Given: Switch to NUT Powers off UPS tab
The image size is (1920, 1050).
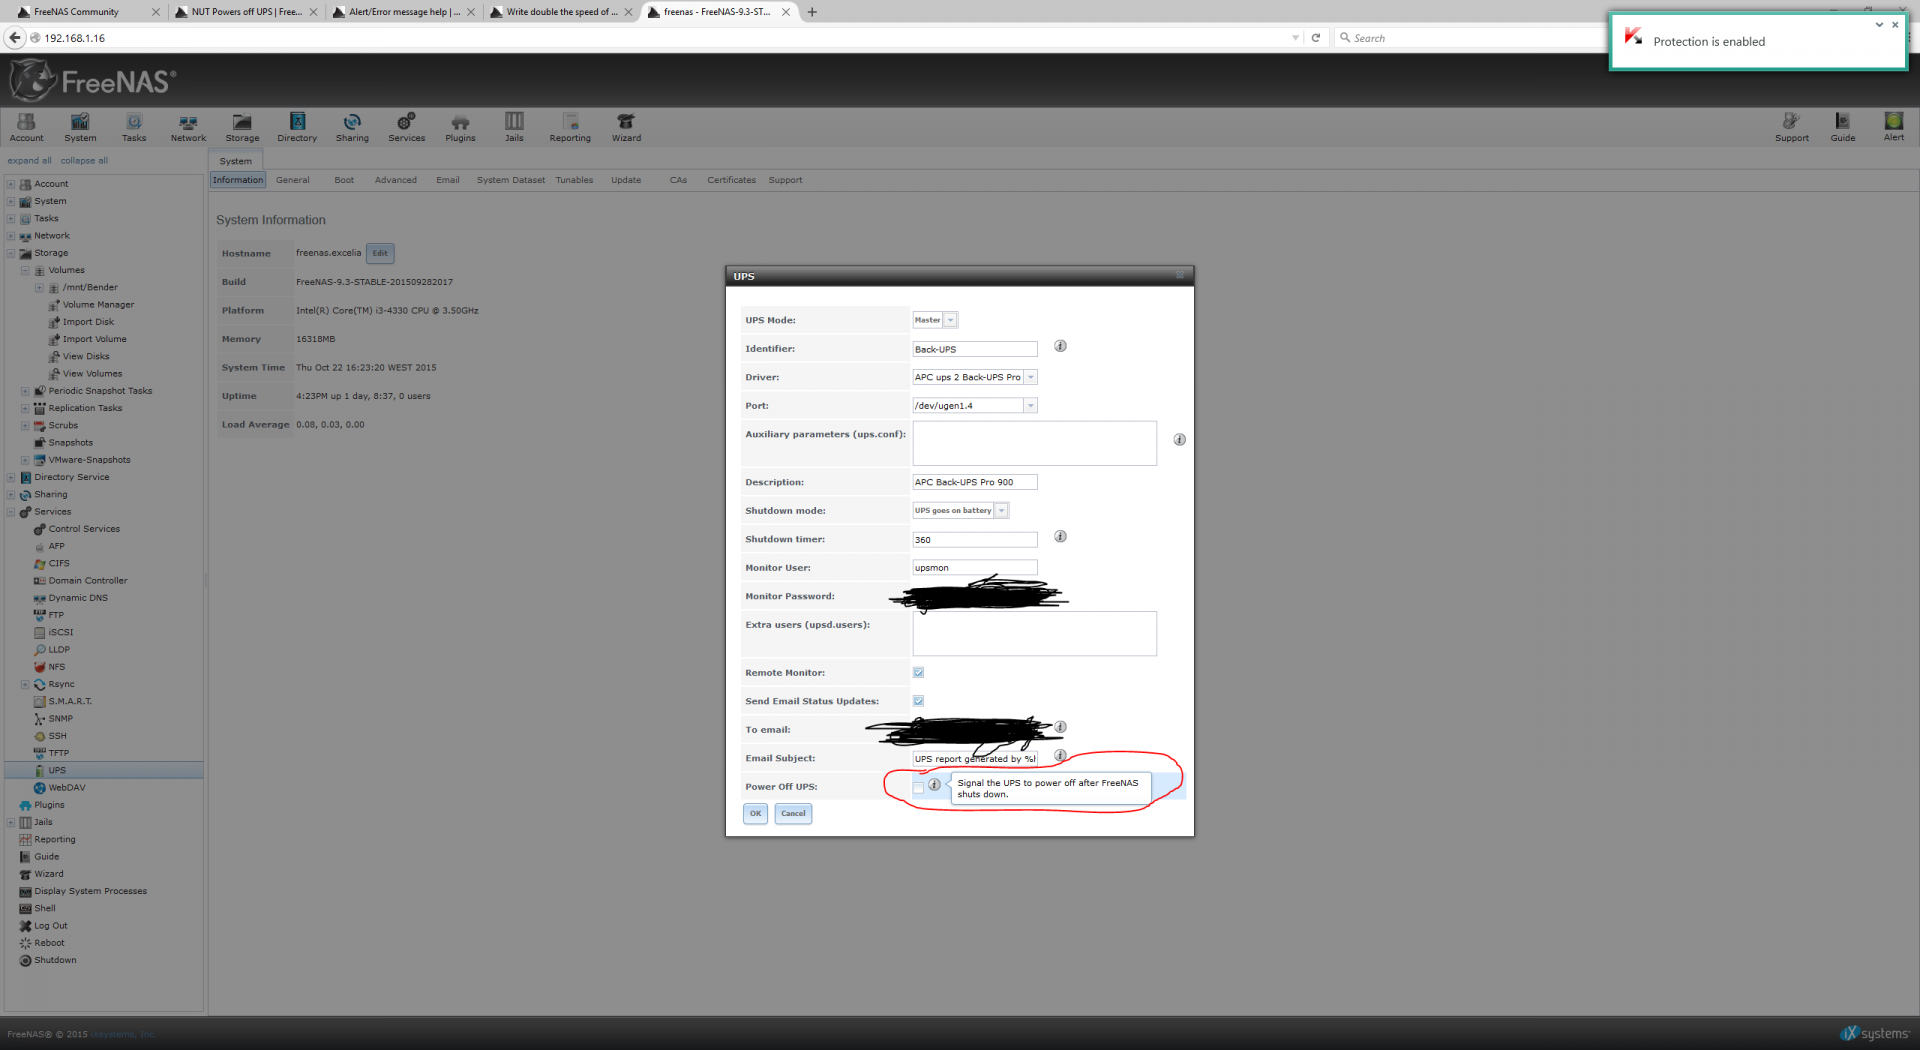Looking at the screenshot, I should pos(246,12).
